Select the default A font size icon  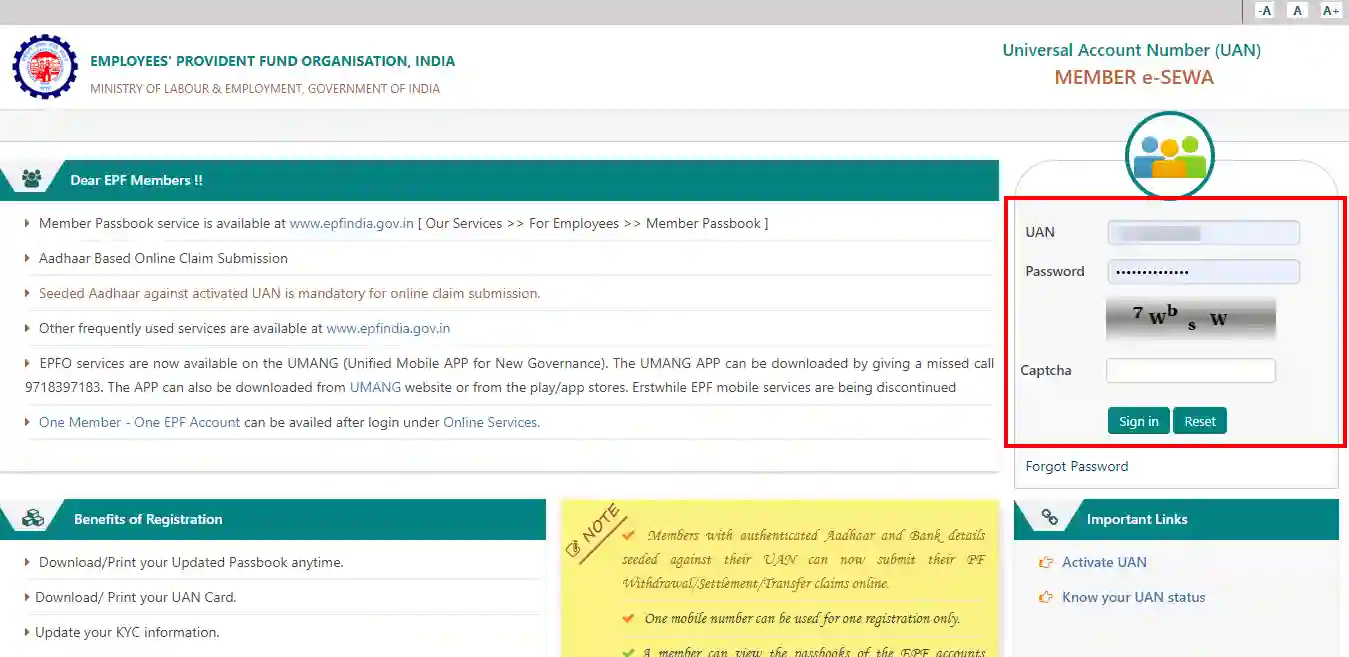tap(1297, 10)
